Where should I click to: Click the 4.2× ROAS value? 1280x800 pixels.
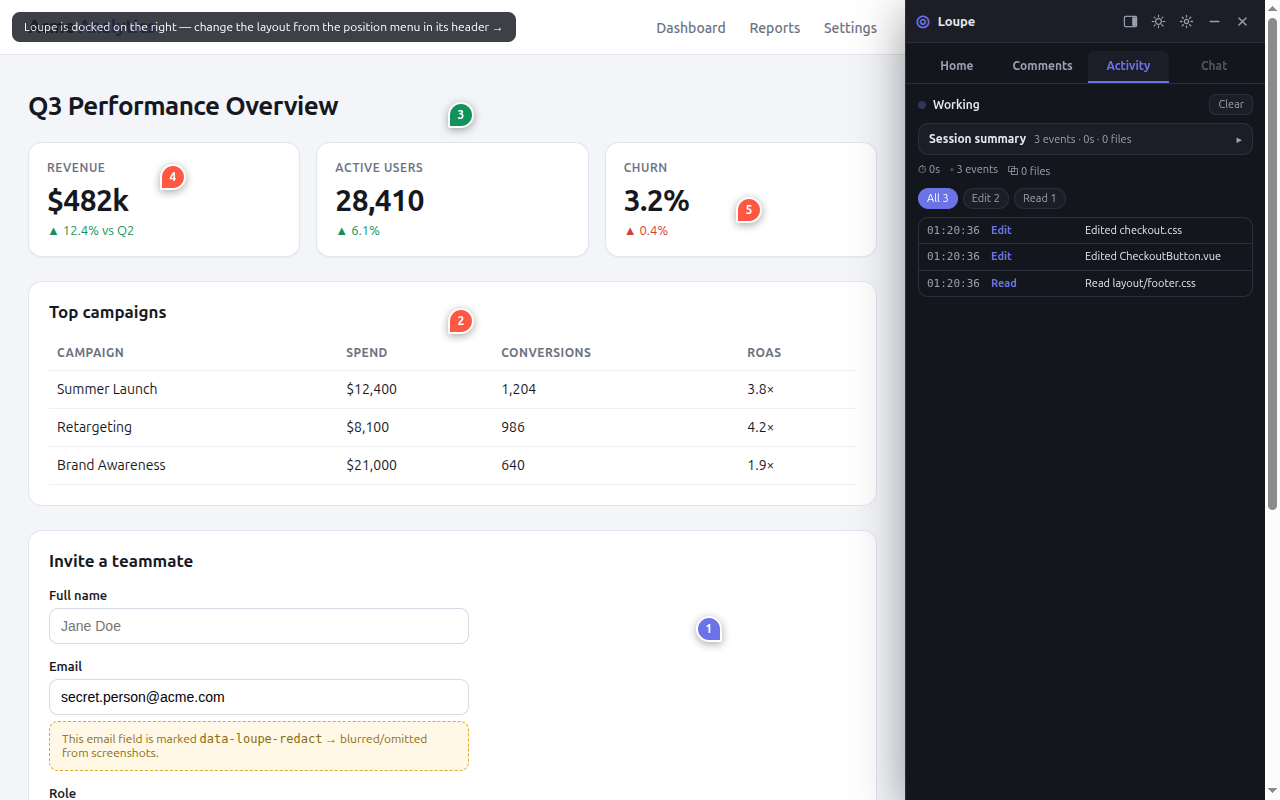[x=760, y=427]
